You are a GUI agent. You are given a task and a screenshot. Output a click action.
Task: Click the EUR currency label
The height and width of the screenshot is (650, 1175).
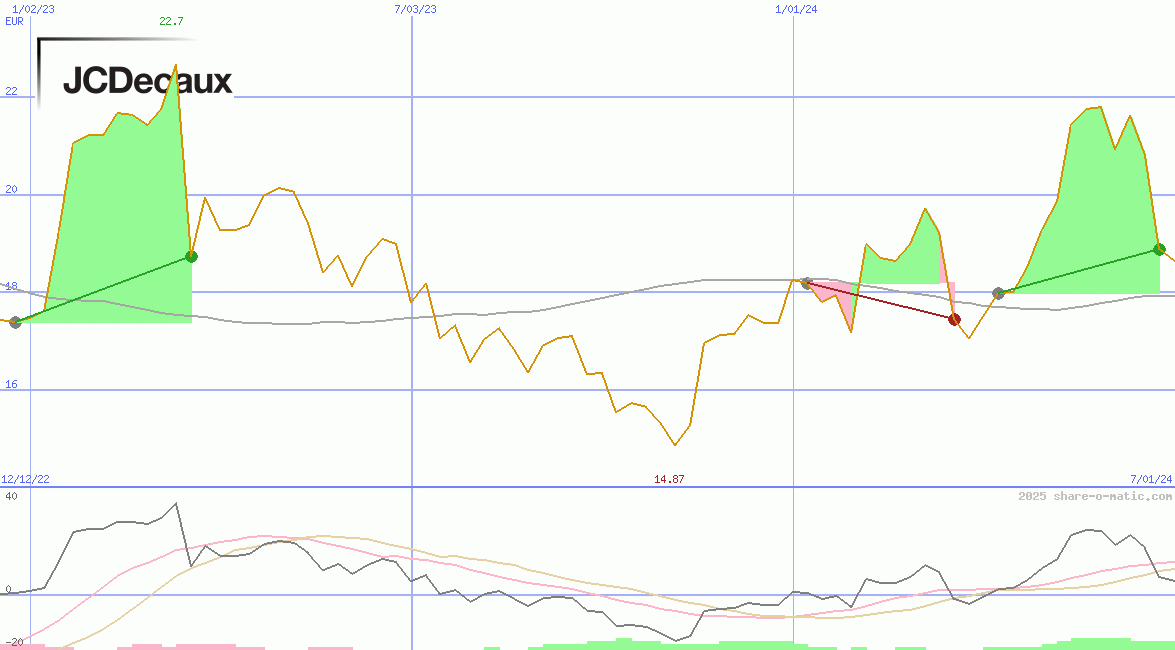[14, 20]
